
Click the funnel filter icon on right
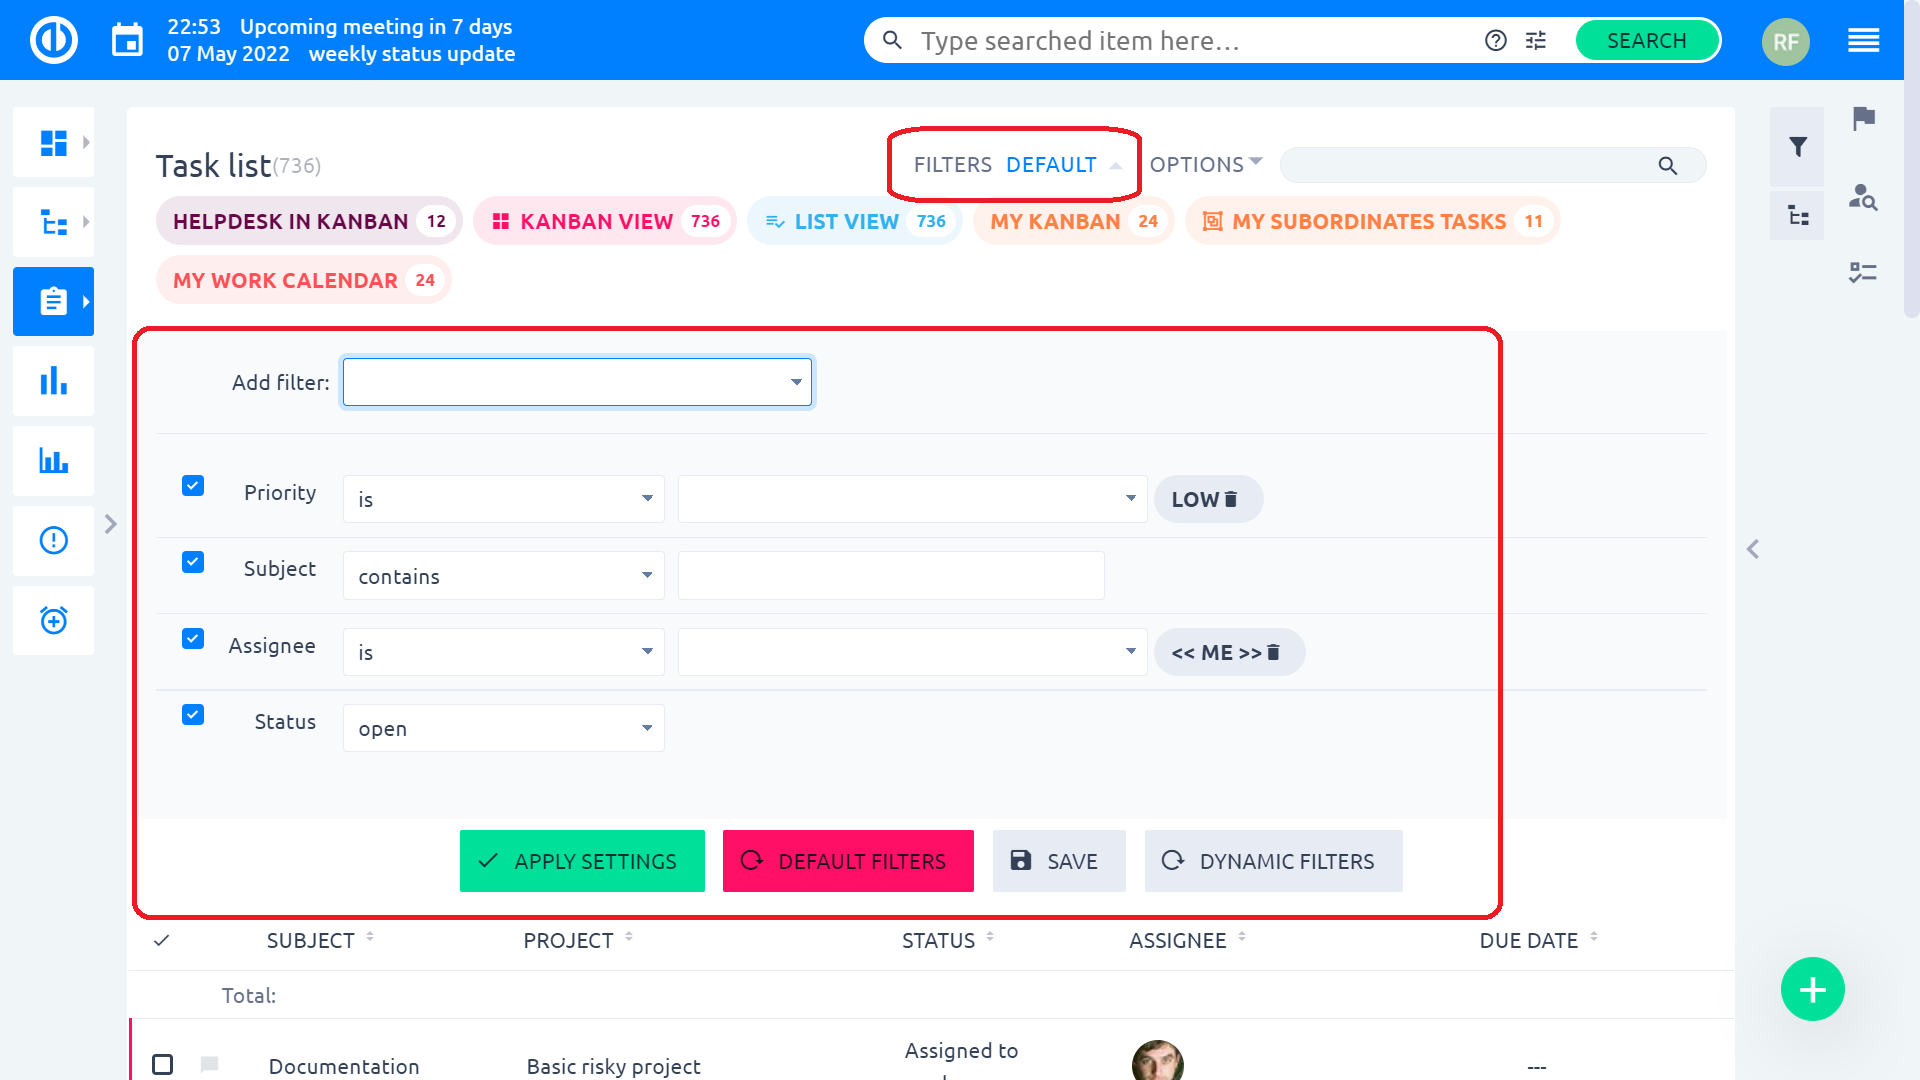point(1797,147)
